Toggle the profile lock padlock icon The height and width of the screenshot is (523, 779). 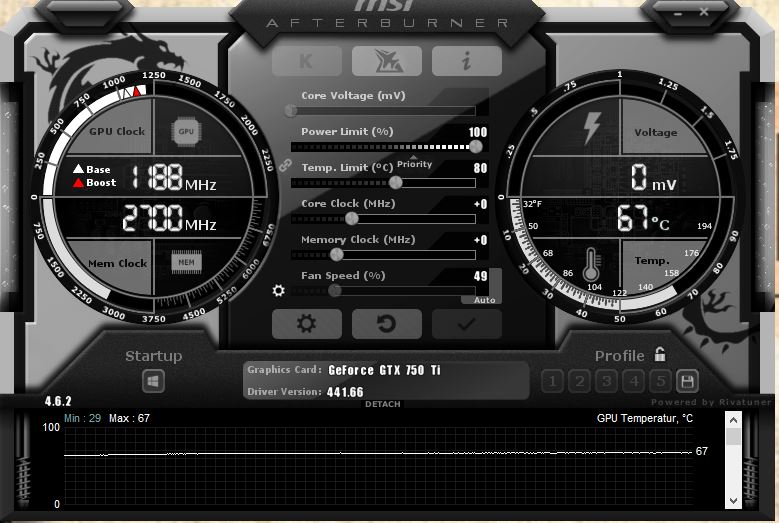[660, 354]
